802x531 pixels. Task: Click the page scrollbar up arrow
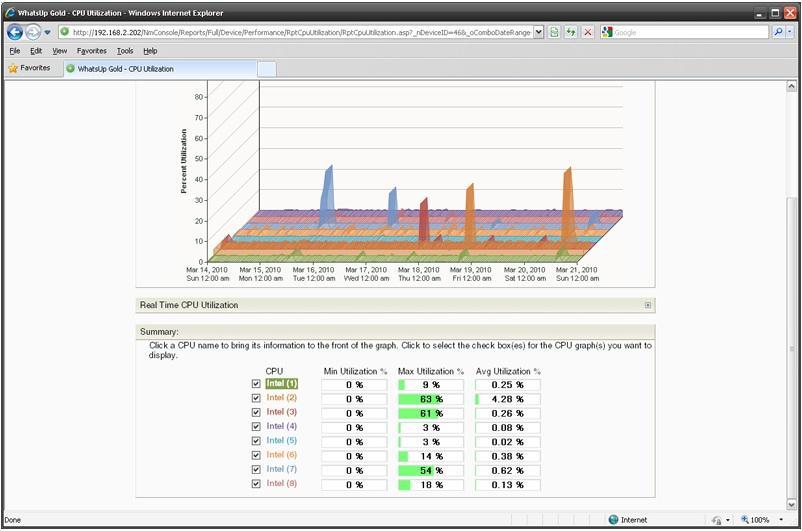[791, 86]
